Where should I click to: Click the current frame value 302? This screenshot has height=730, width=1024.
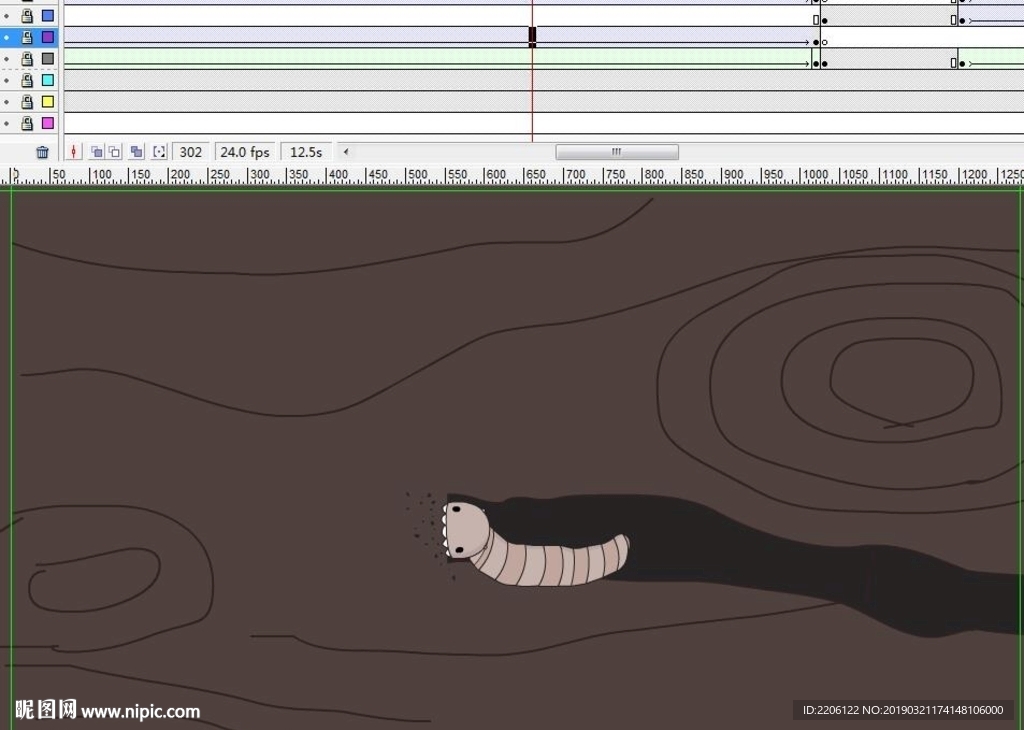point(191,152)
